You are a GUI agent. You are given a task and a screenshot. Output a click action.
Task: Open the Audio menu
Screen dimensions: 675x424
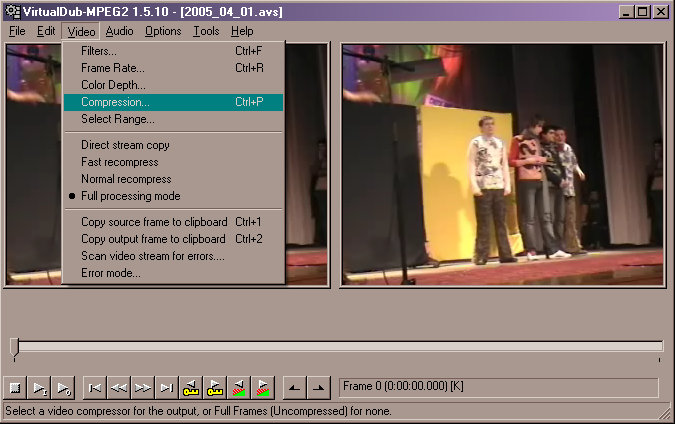click(119, 31)
